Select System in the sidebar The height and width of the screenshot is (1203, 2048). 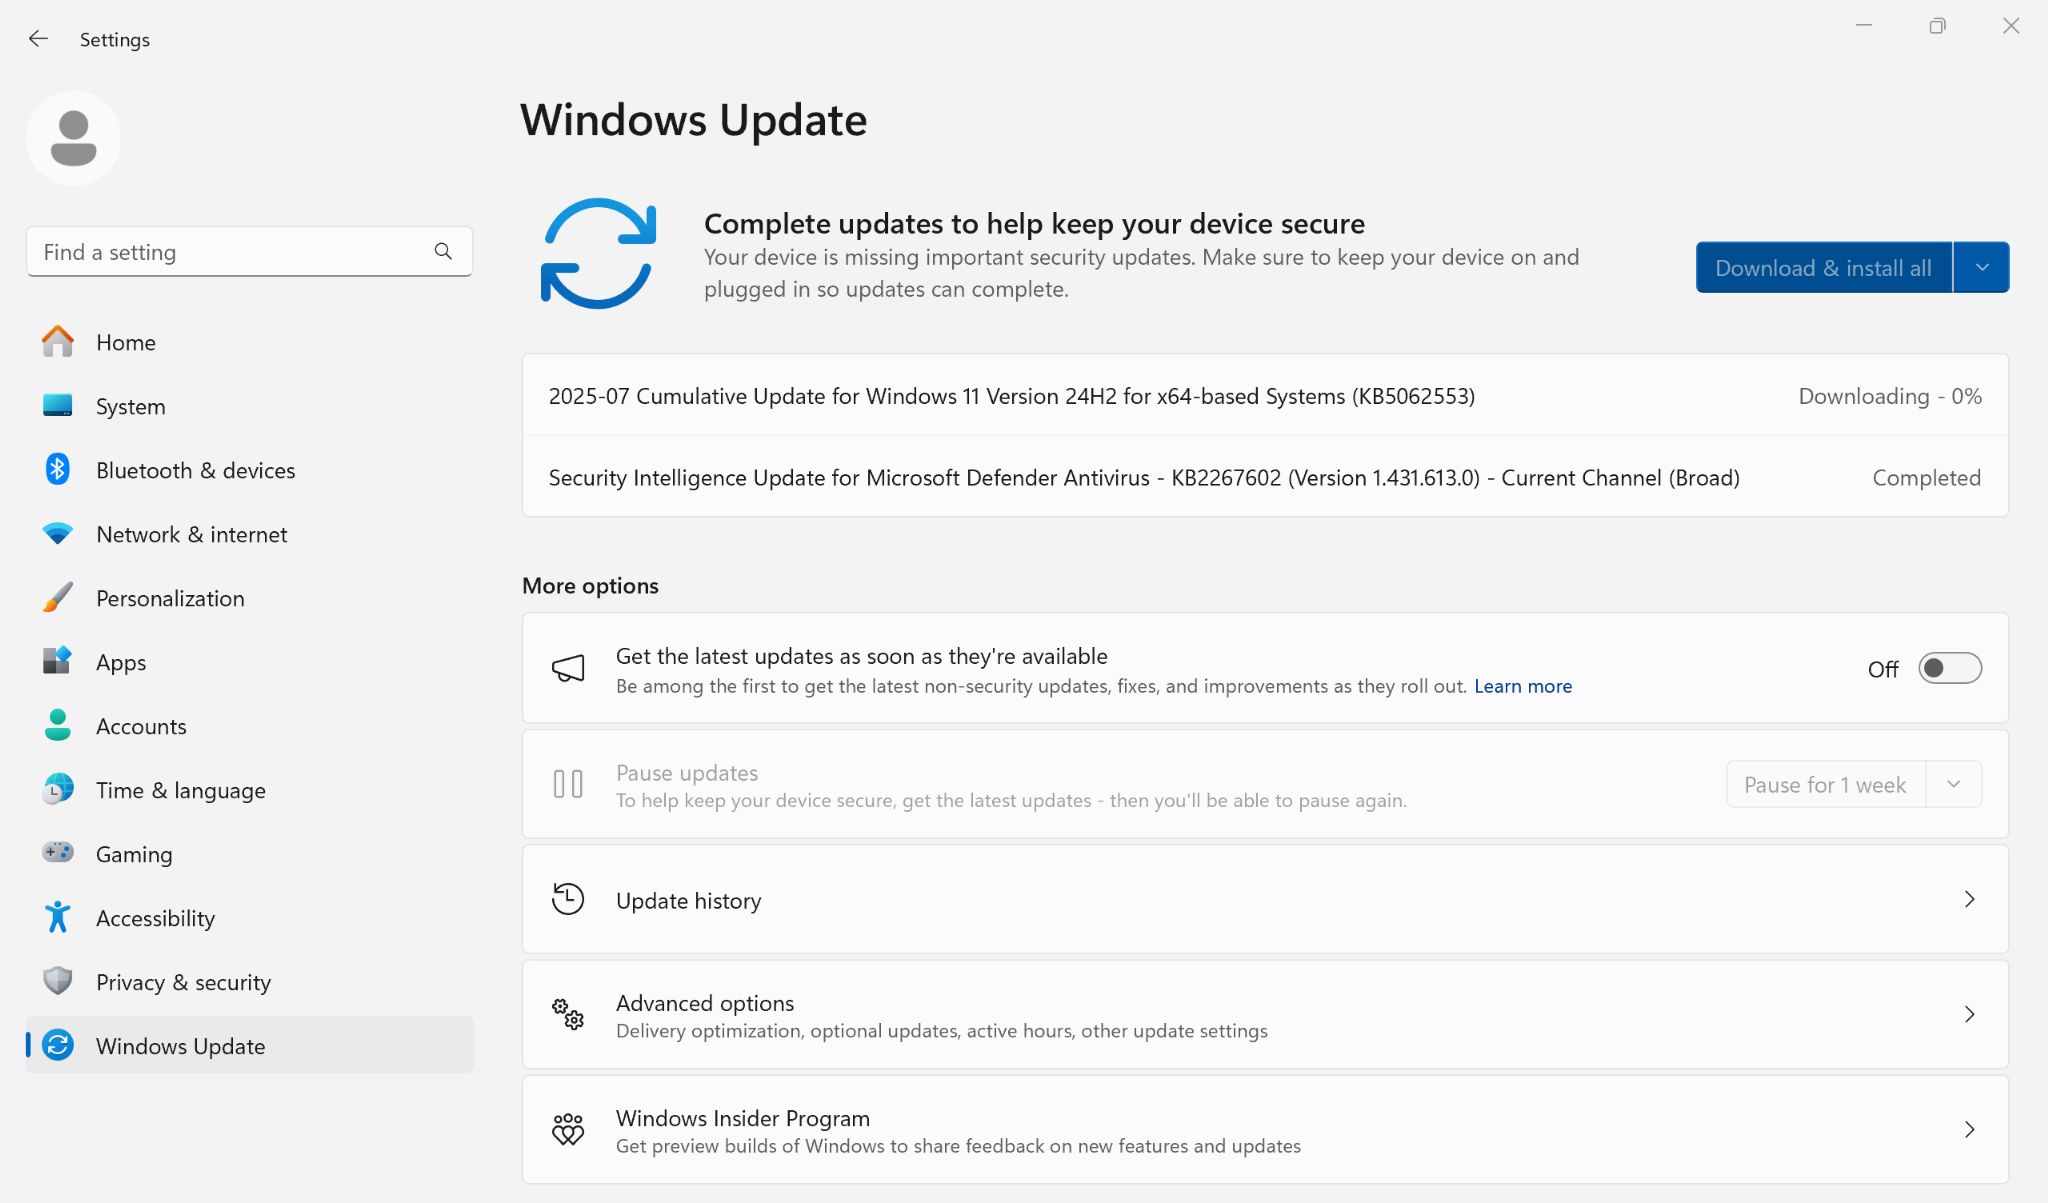tap(130, 406)
